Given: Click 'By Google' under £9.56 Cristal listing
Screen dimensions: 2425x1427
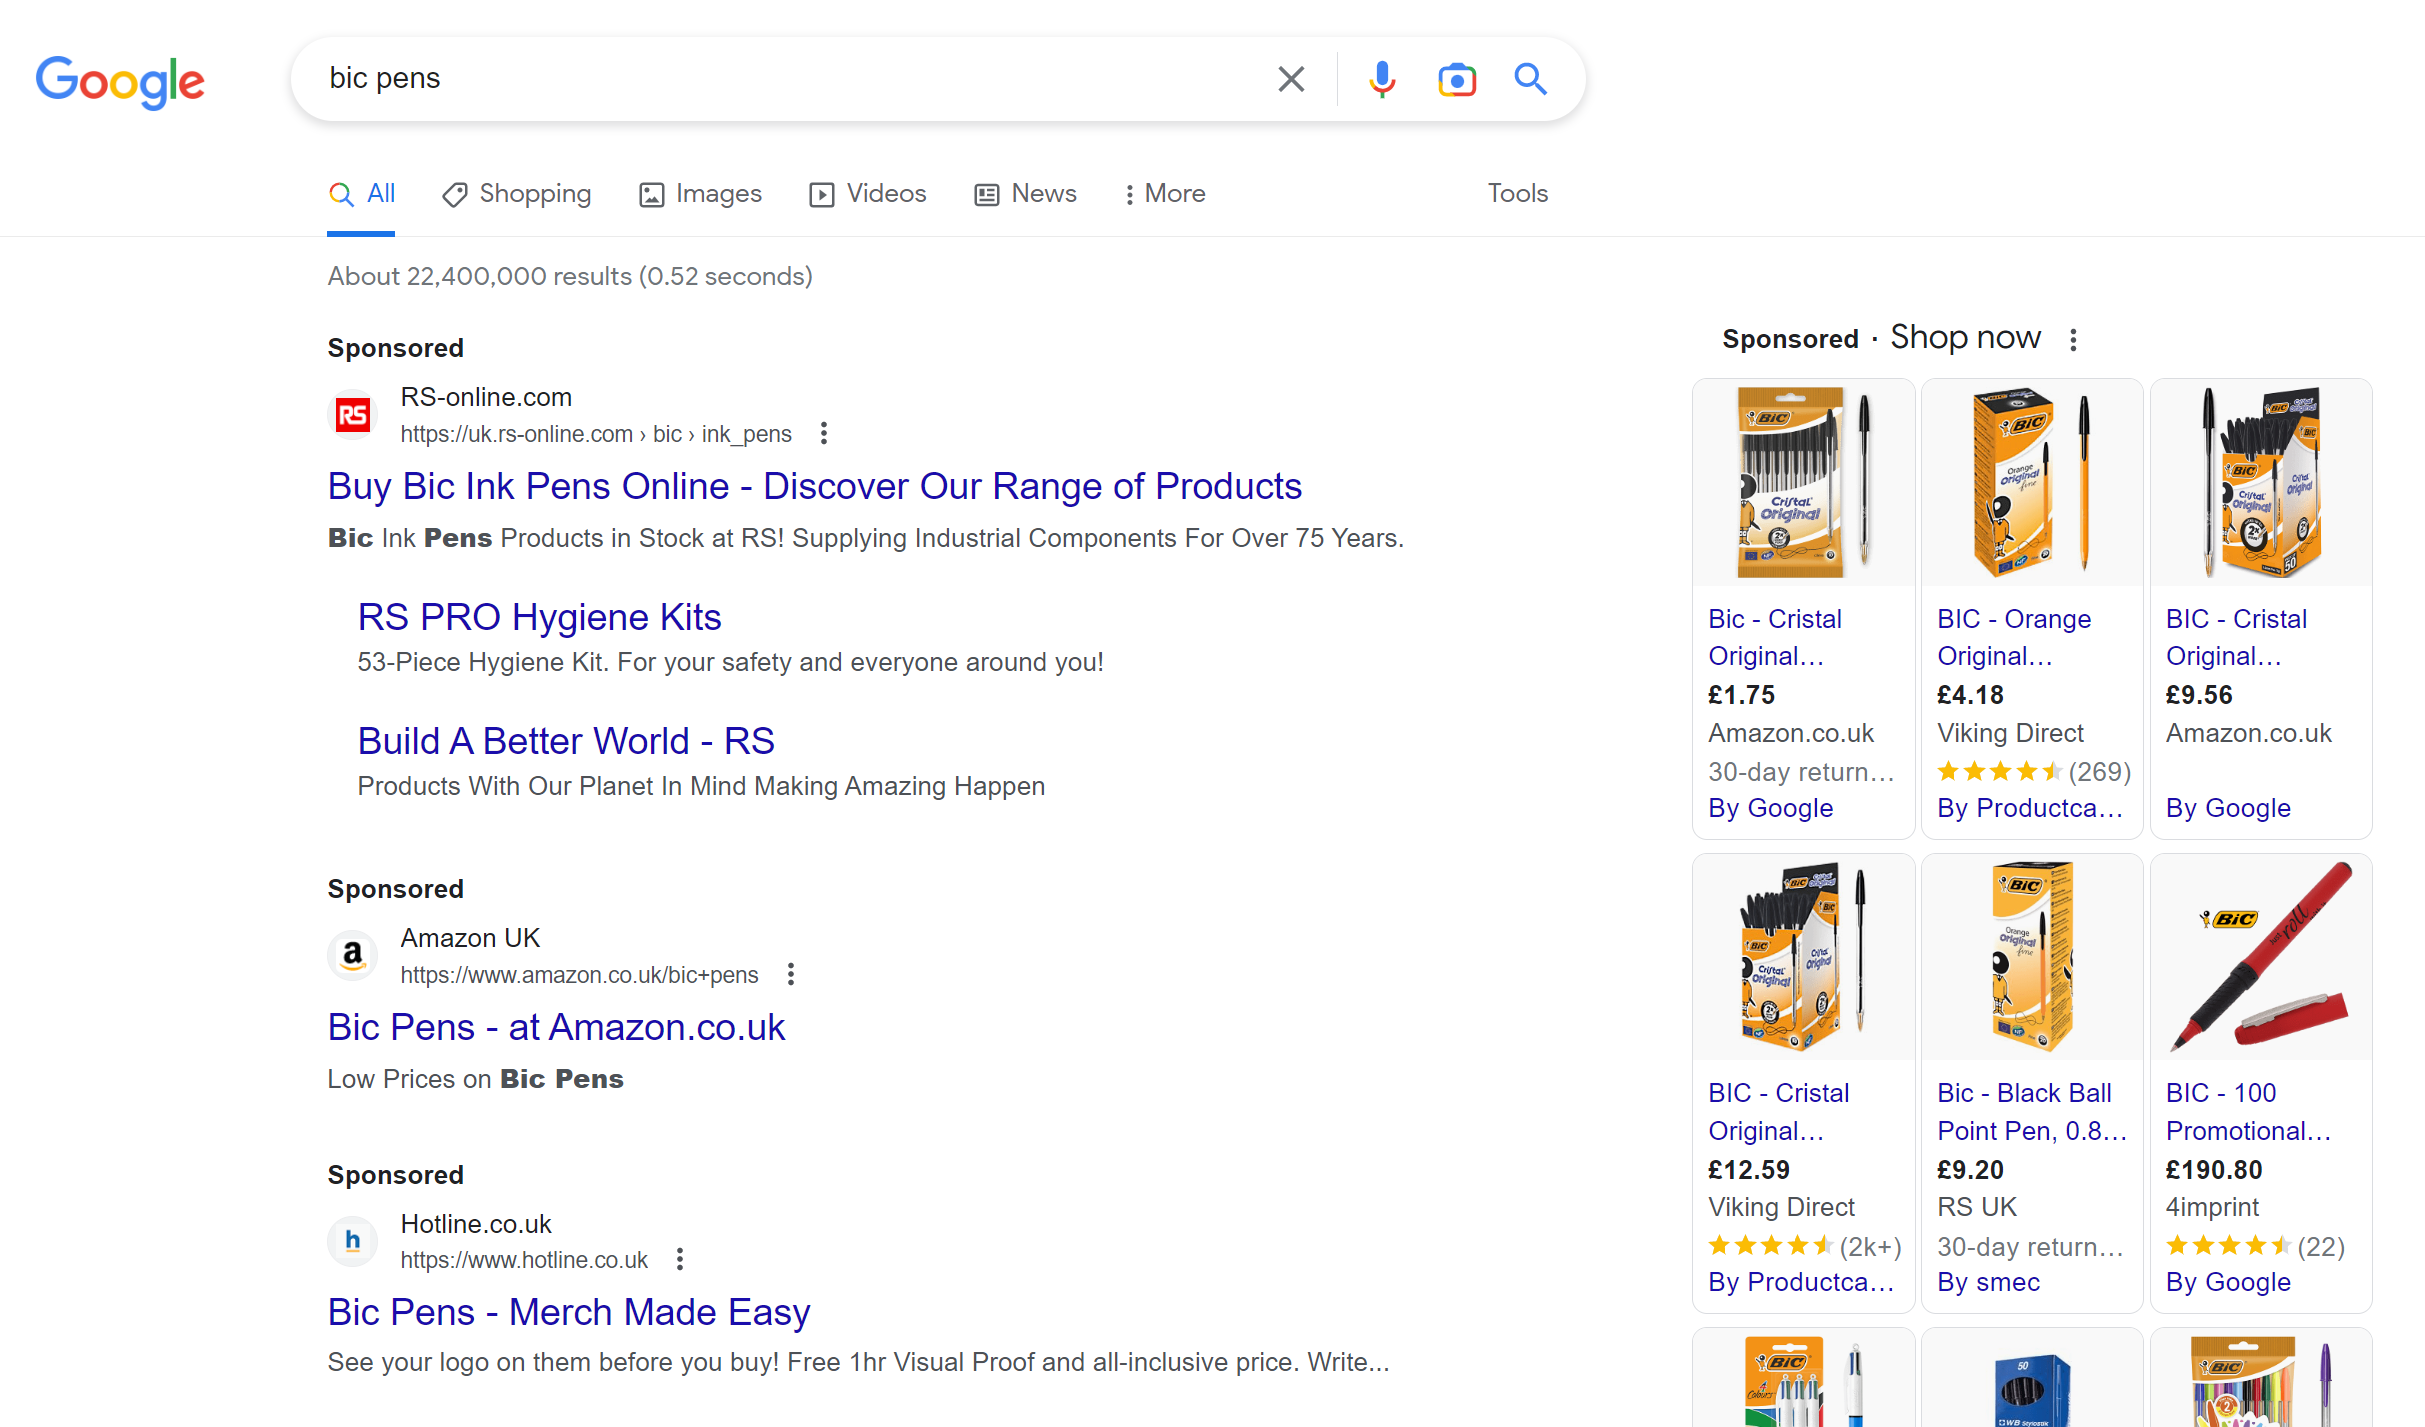Looking at the screenshot, I should coord(2228,809).
